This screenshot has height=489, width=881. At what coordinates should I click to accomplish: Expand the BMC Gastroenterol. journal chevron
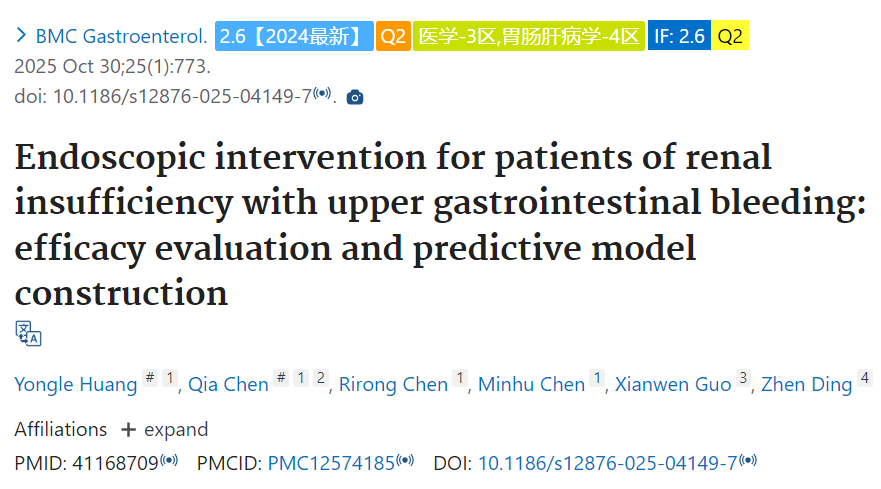coord(21,35)
